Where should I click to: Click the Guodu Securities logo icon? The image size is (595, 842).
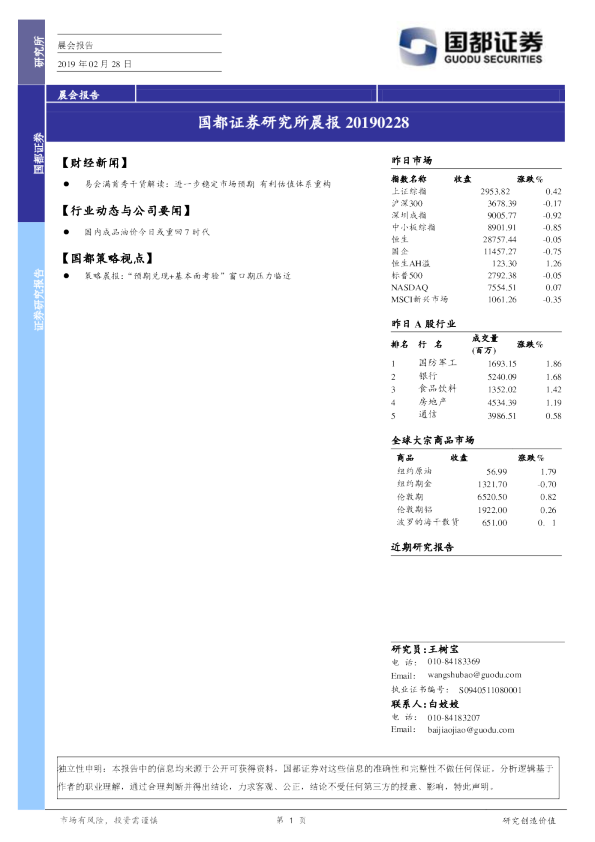point(418,47)
